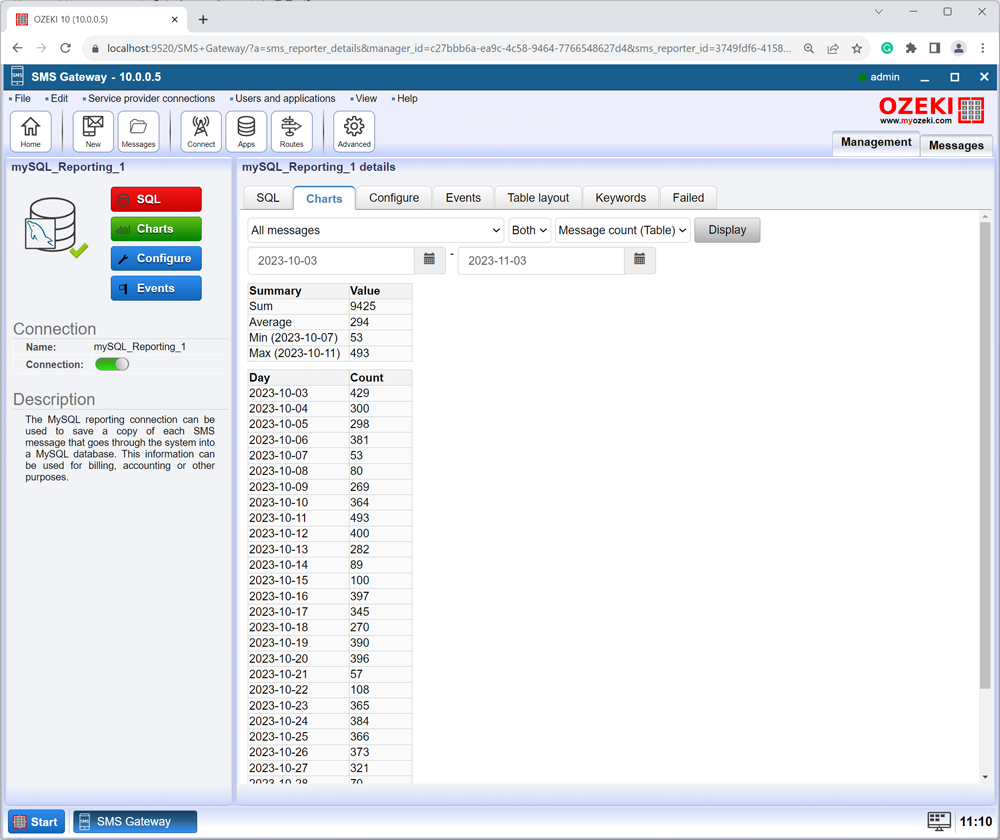Select the Management view tab
This screenshot has width=1000, height=840.
[x=876, y=142]
